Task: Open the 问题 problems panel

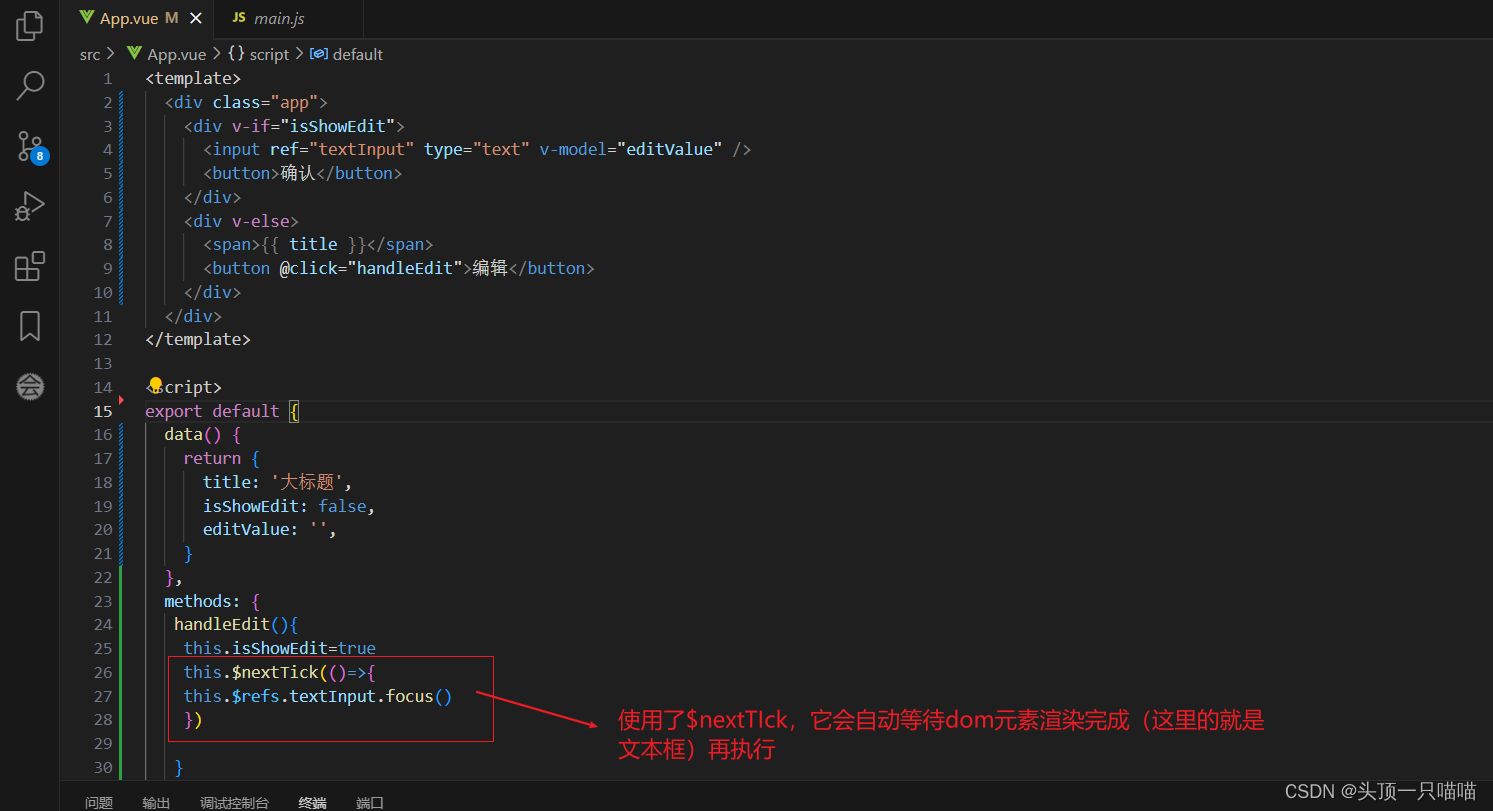Action: [x=98, y=801]
